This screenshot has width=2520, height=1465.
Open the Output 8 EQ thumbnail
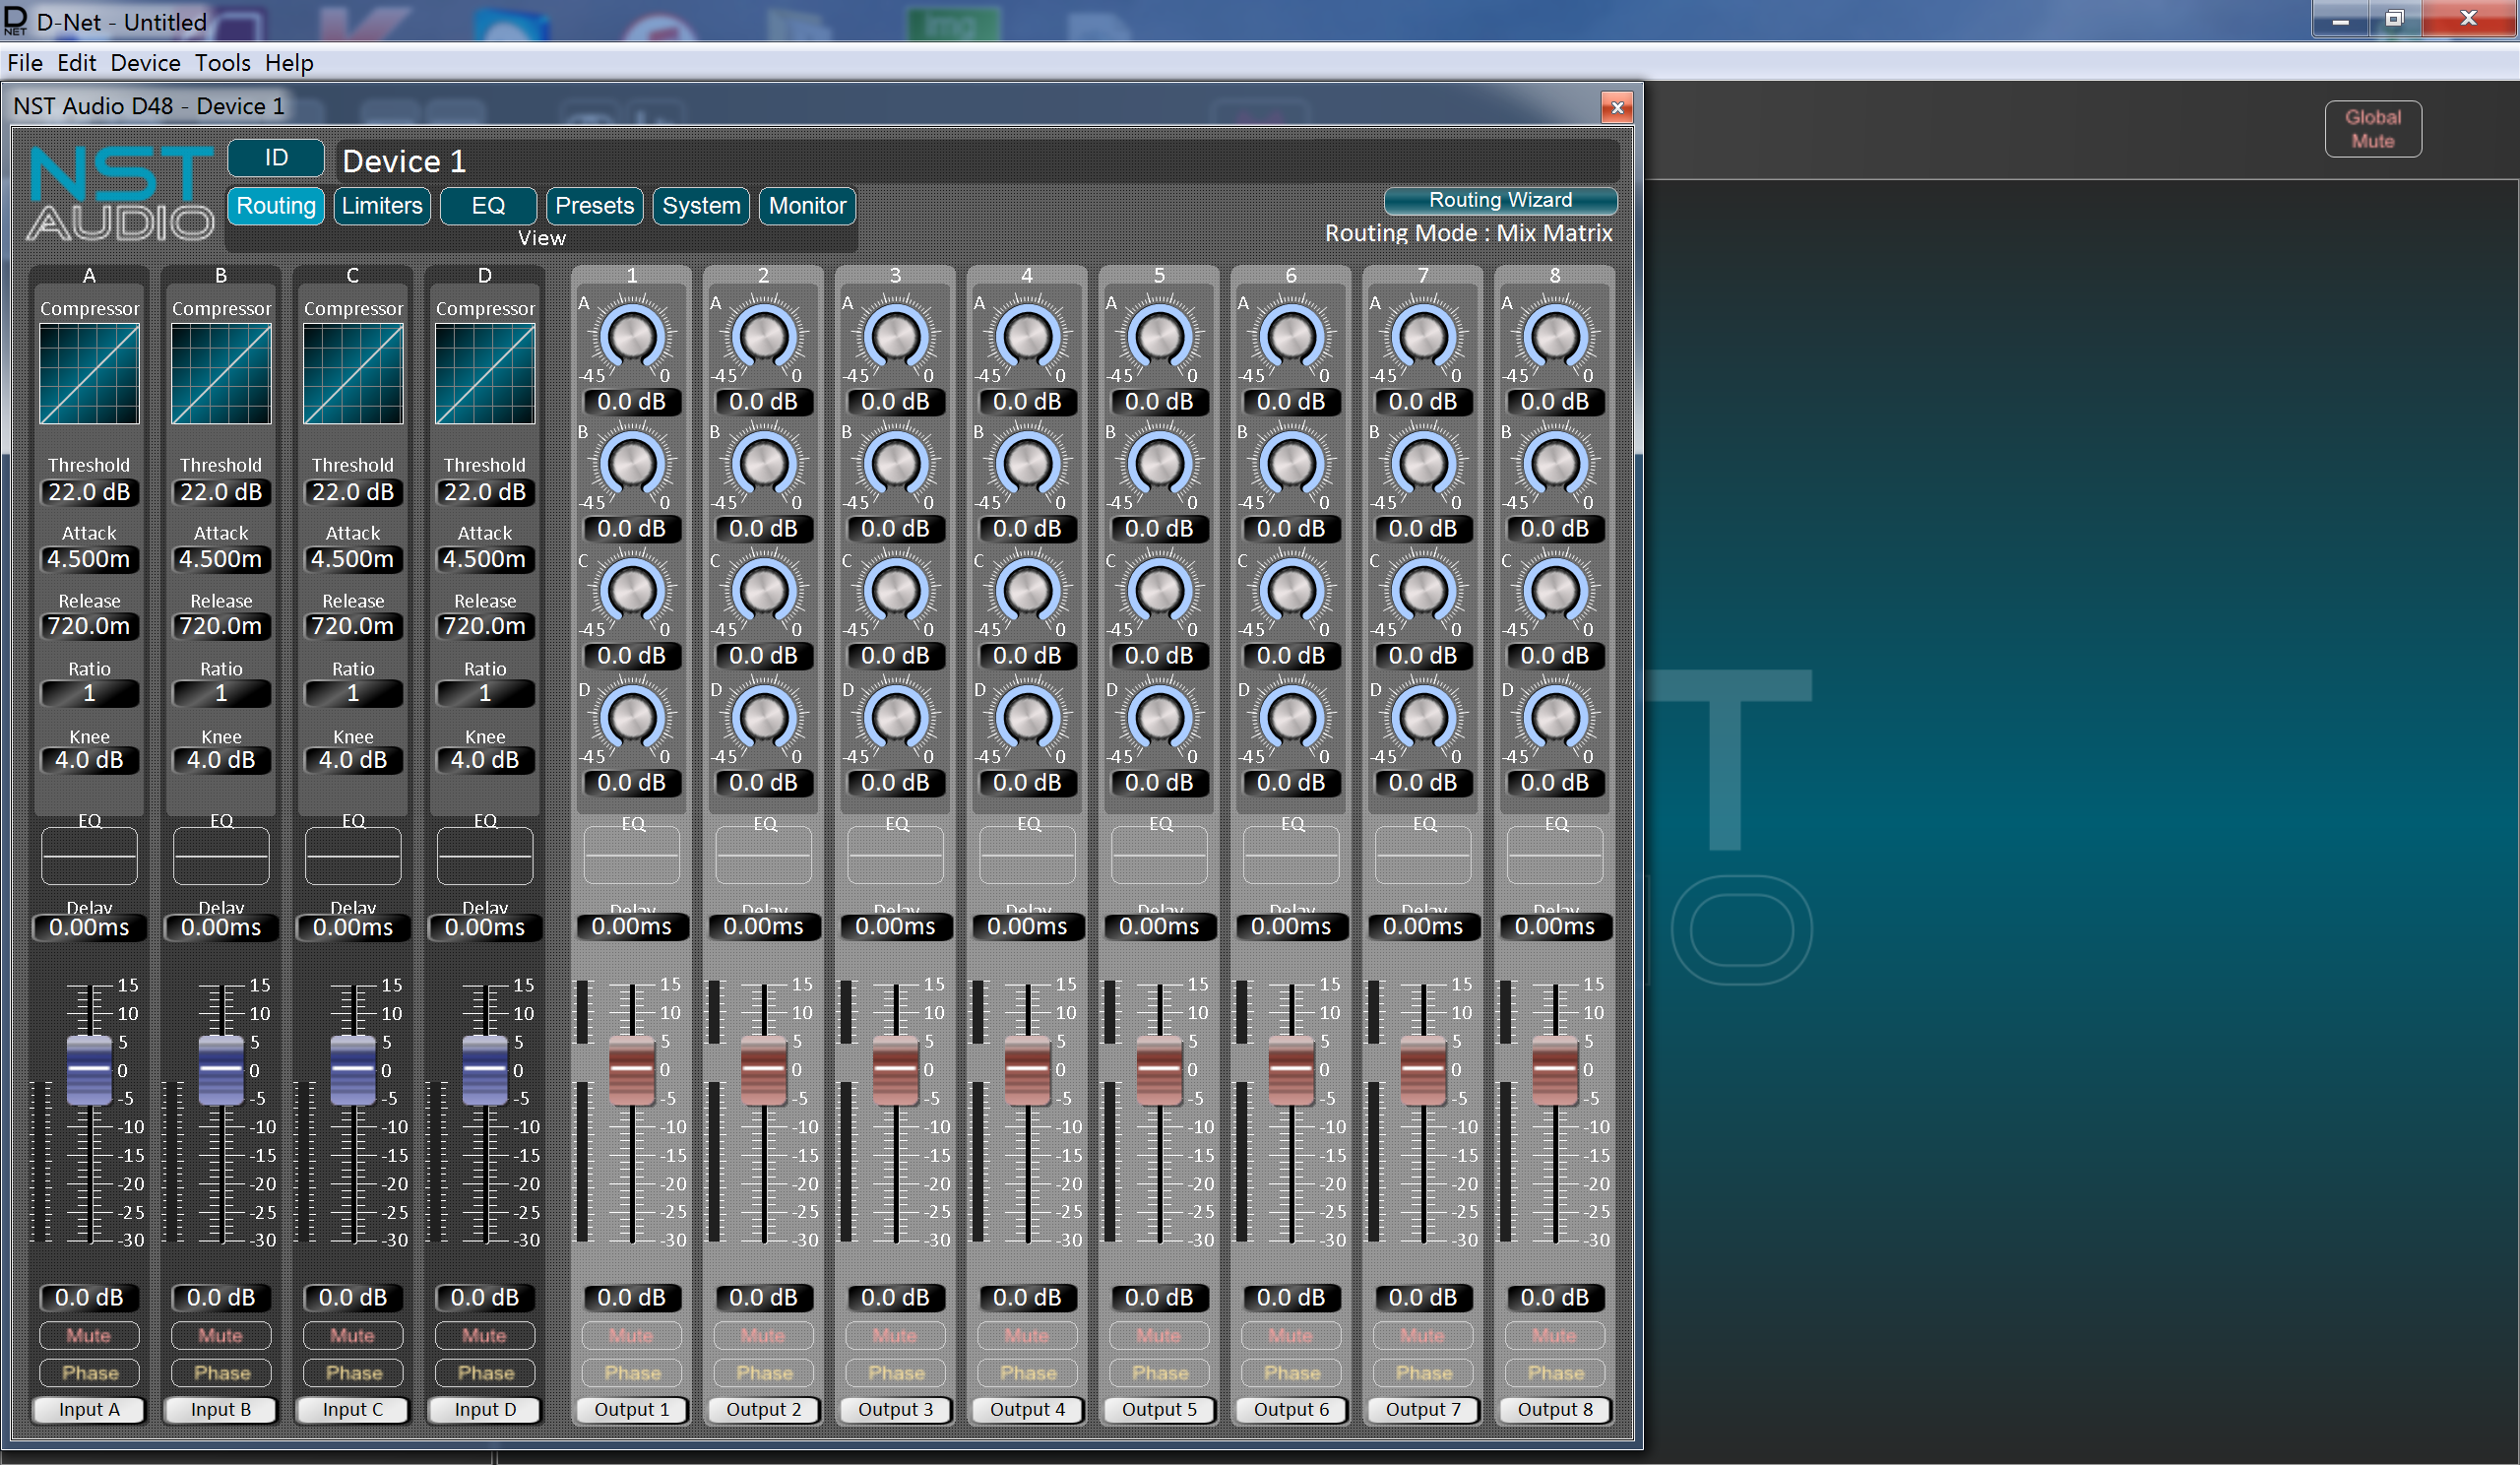(1555, 856)
